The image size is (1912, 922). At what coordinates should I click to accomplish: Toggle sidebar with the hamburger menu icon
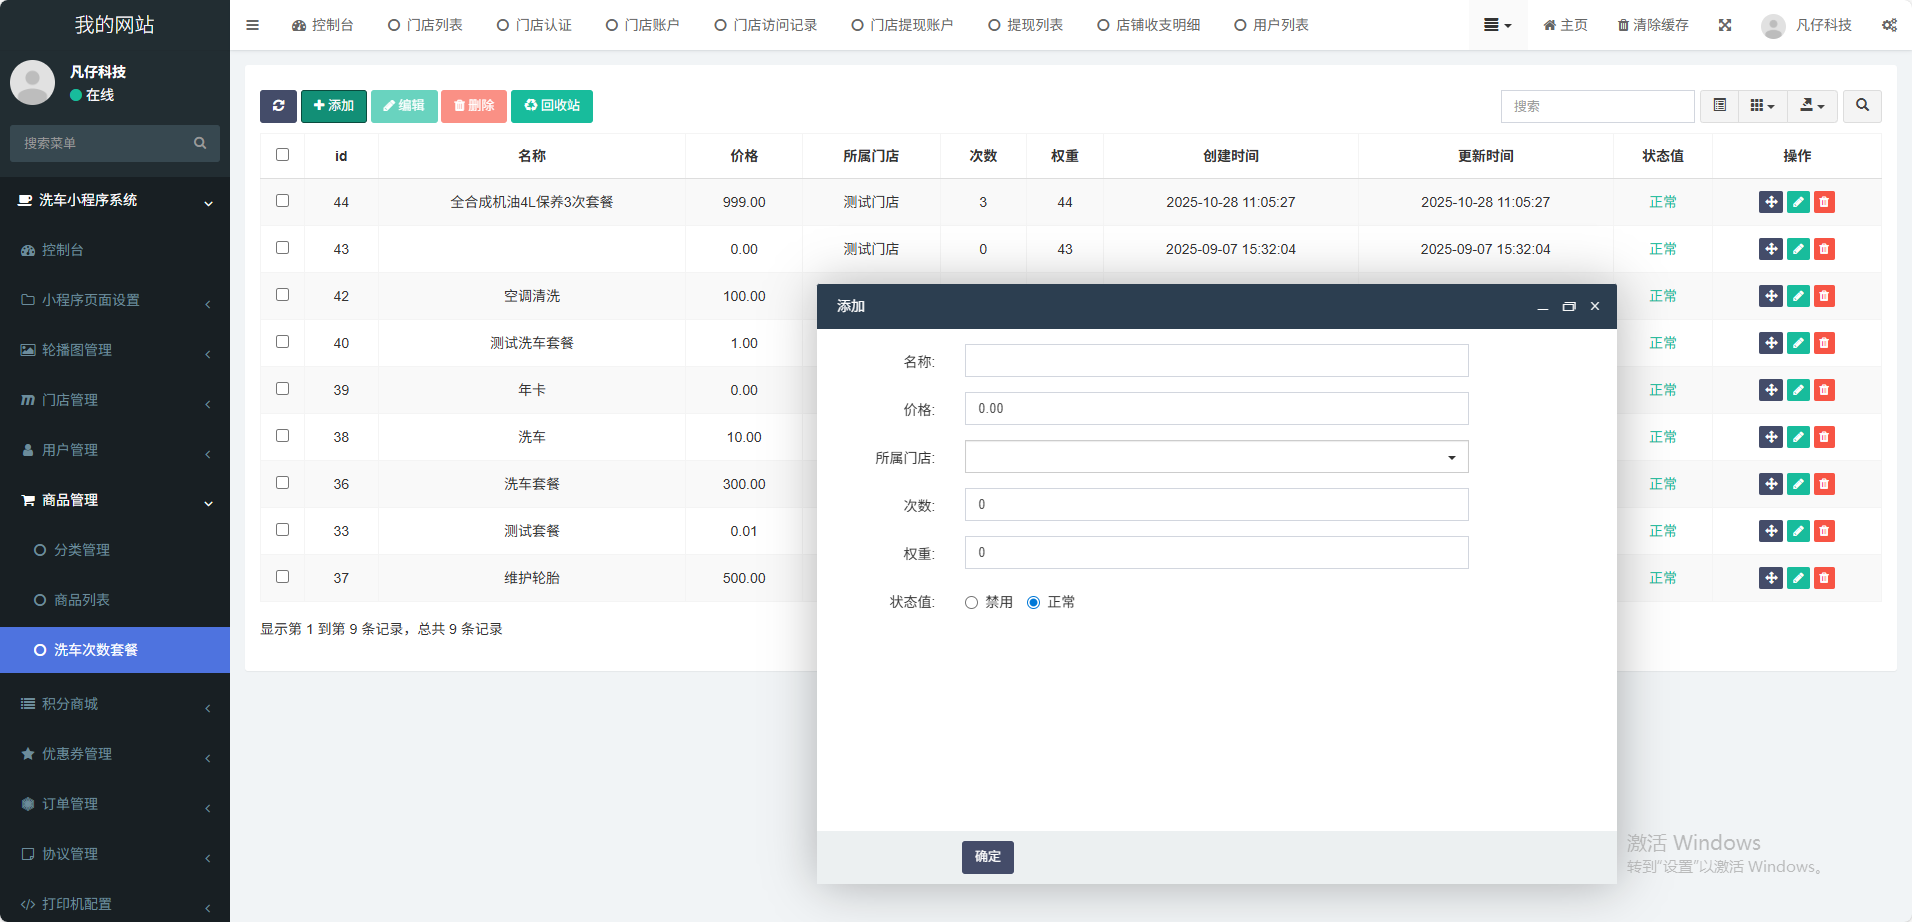click(252, 25)
